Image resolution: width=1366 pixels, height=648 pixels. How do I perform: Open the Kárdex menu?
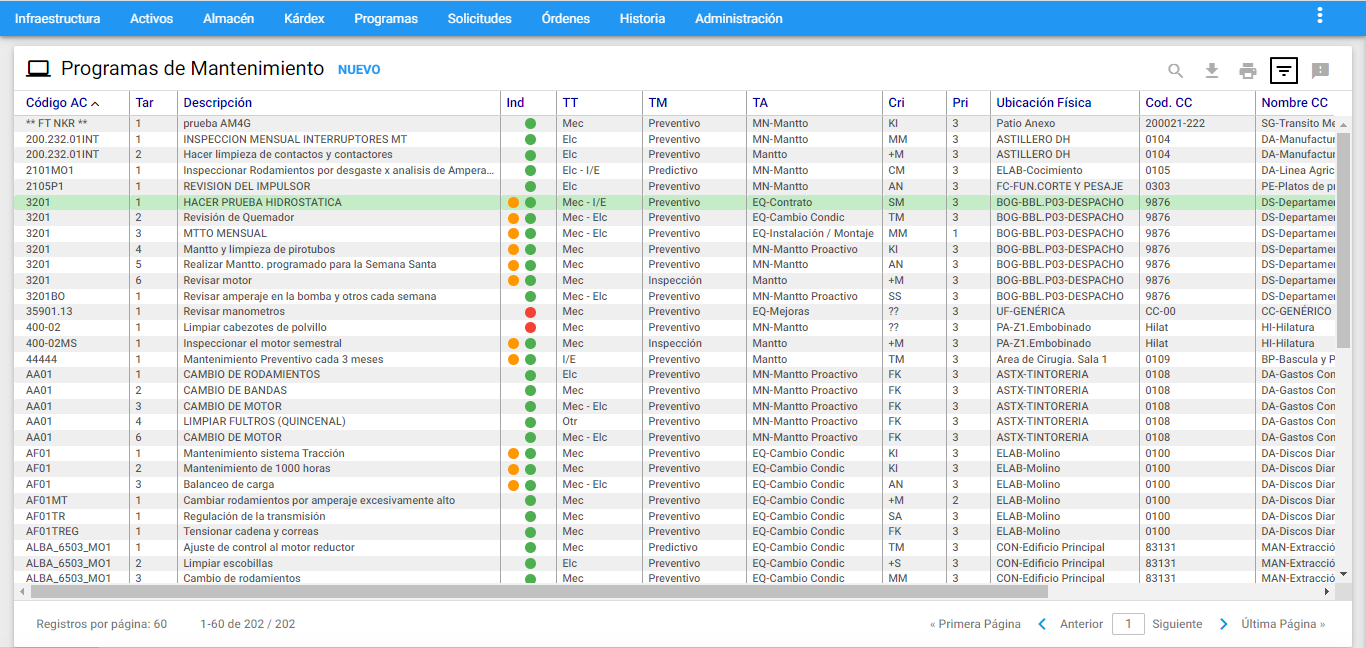coord(304,18)
